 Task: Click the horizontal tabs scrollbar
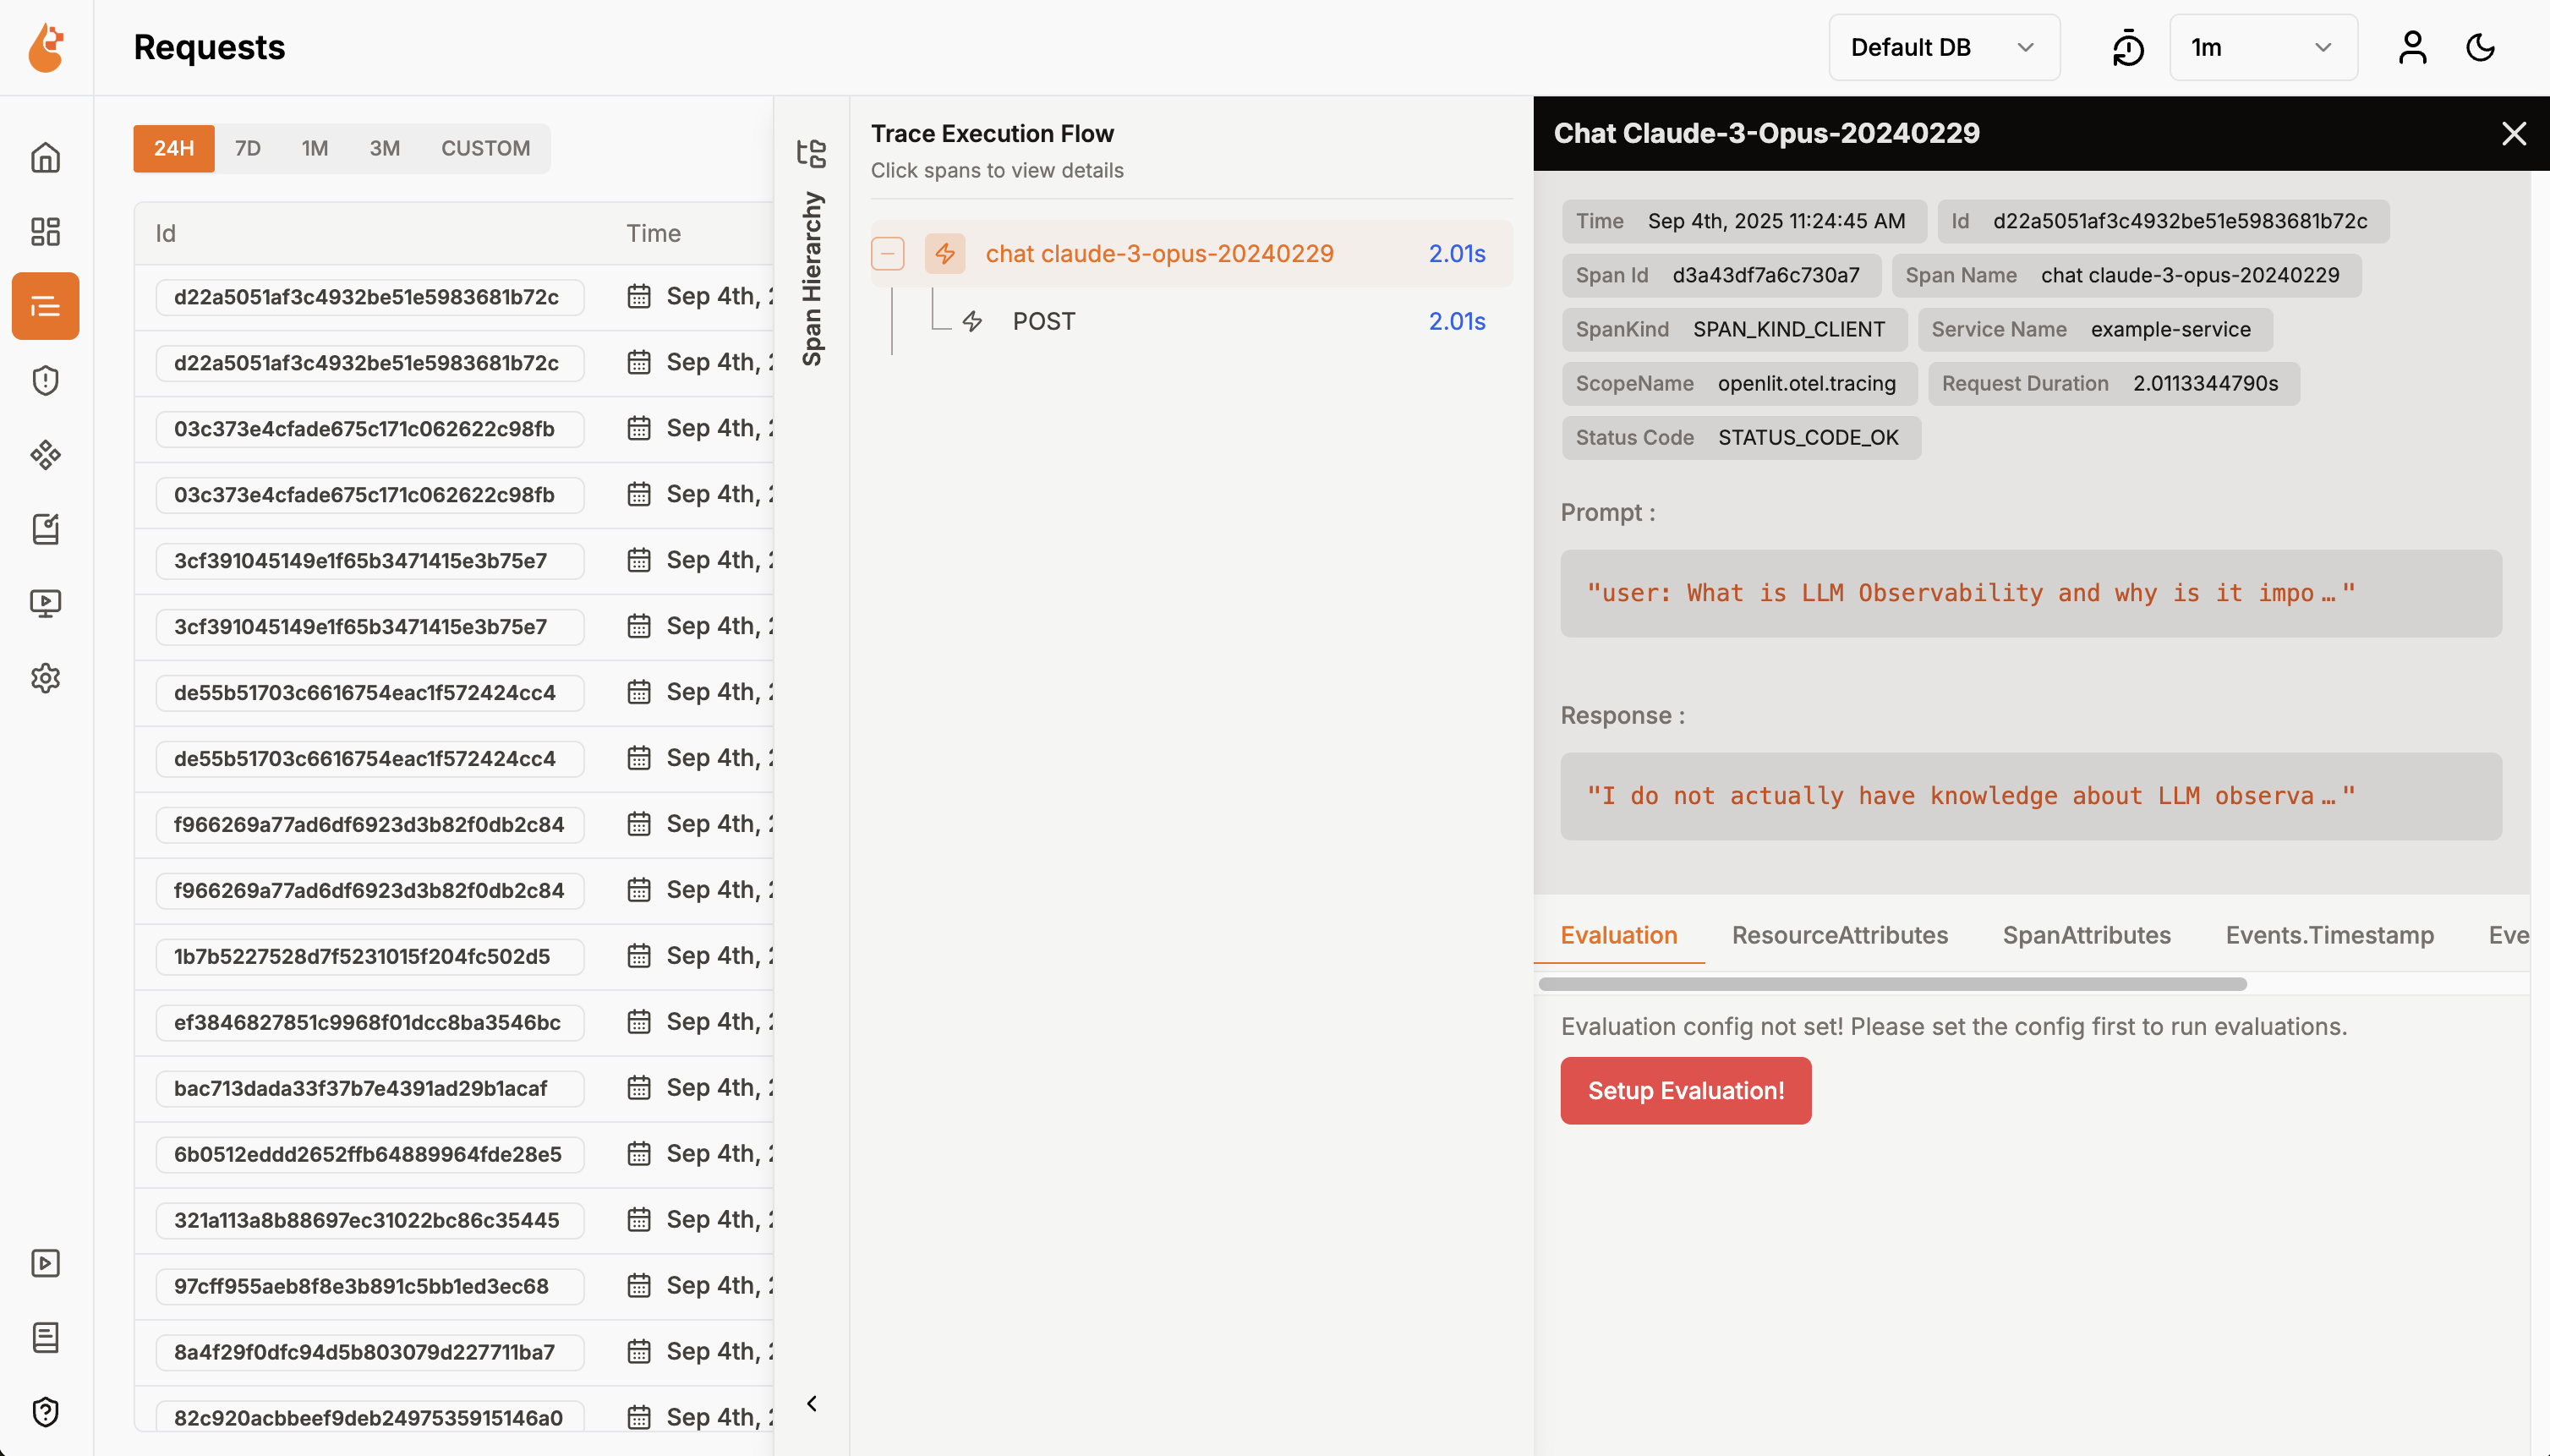coord(1892,984)
